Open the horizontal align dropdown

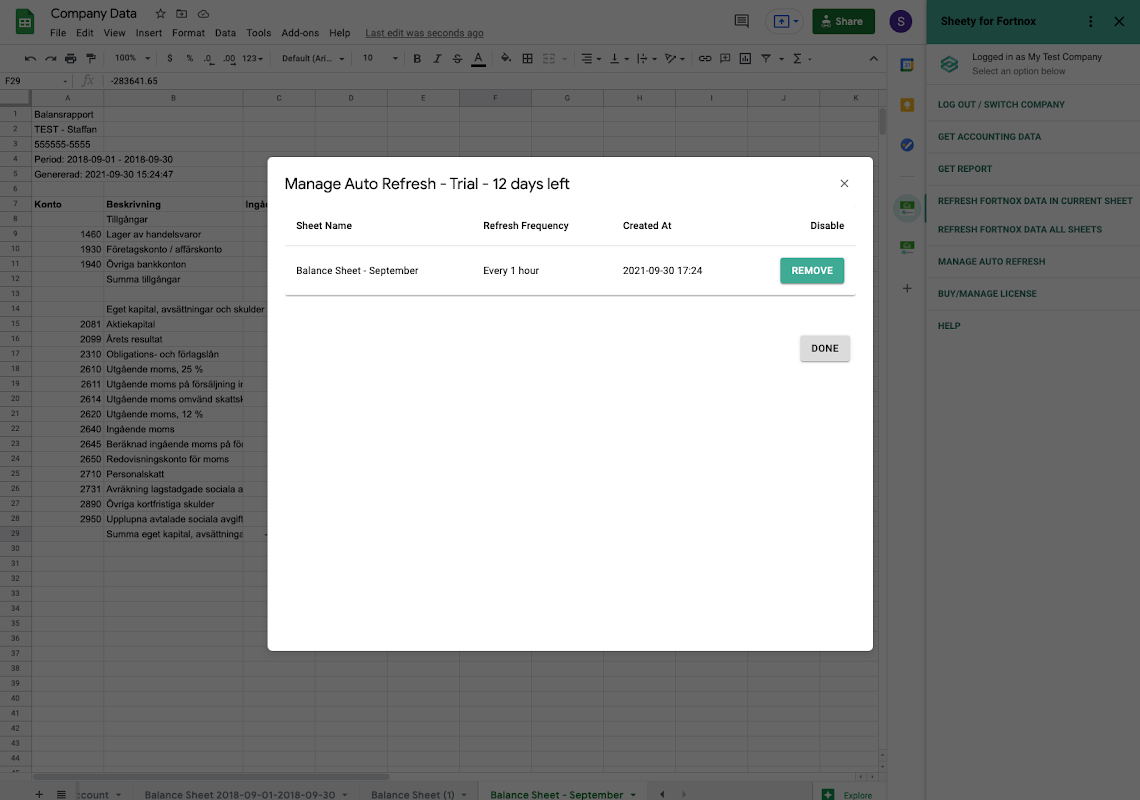[x=590, y=58]
